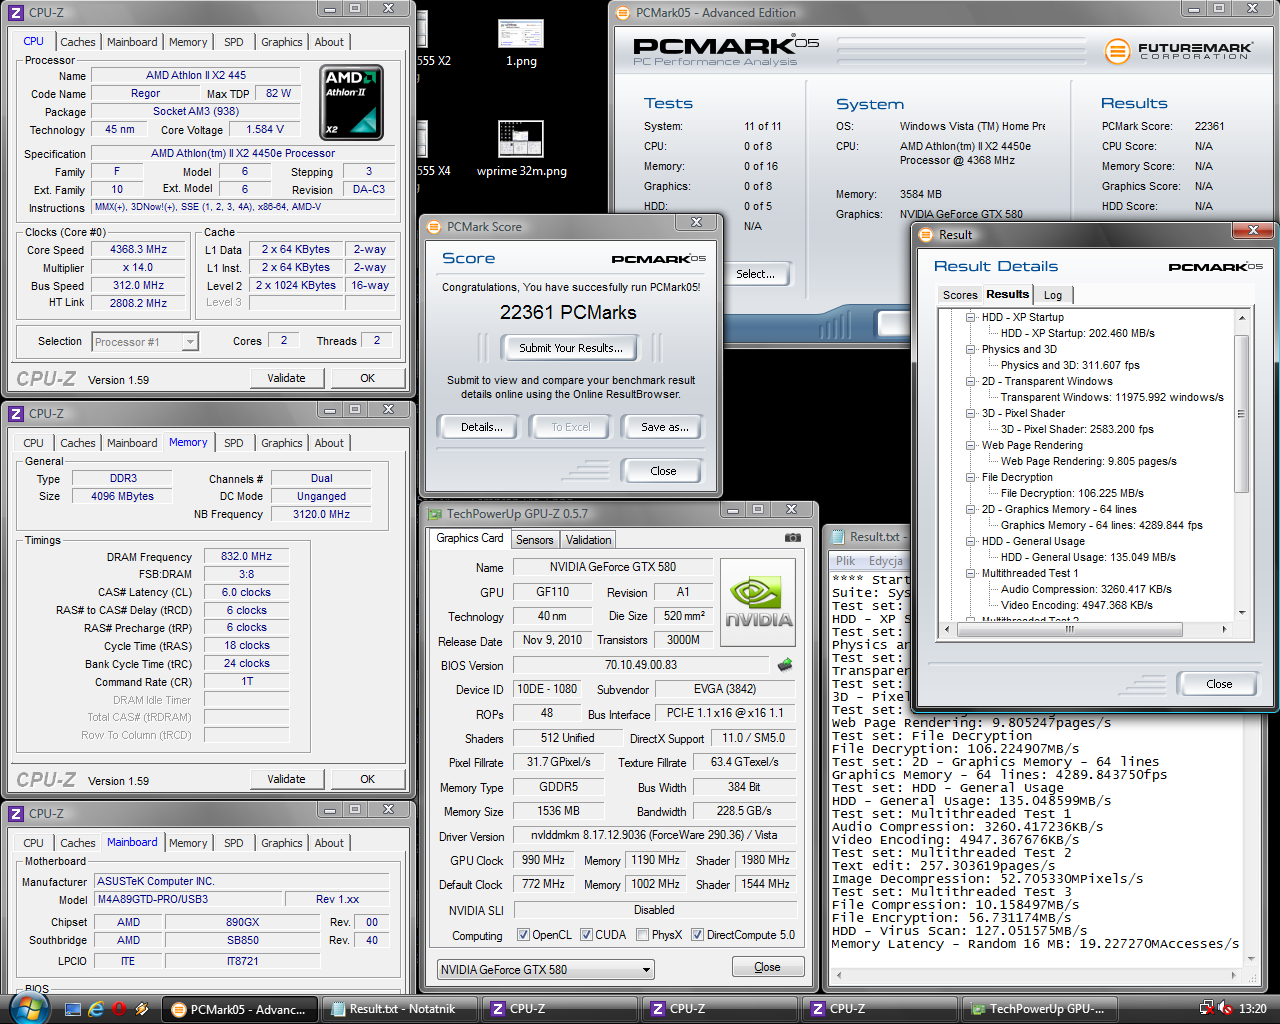Select 'Video Encoding: 4947.368 KB/s' tree row
The image size is (1280, 1024).
pos(1077,605)
